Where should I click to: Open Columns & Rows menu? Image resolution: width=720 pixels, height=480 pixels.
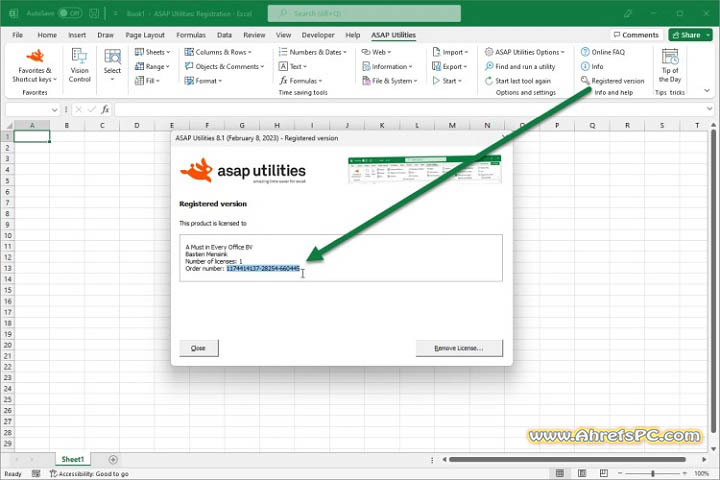click(218, 52)
